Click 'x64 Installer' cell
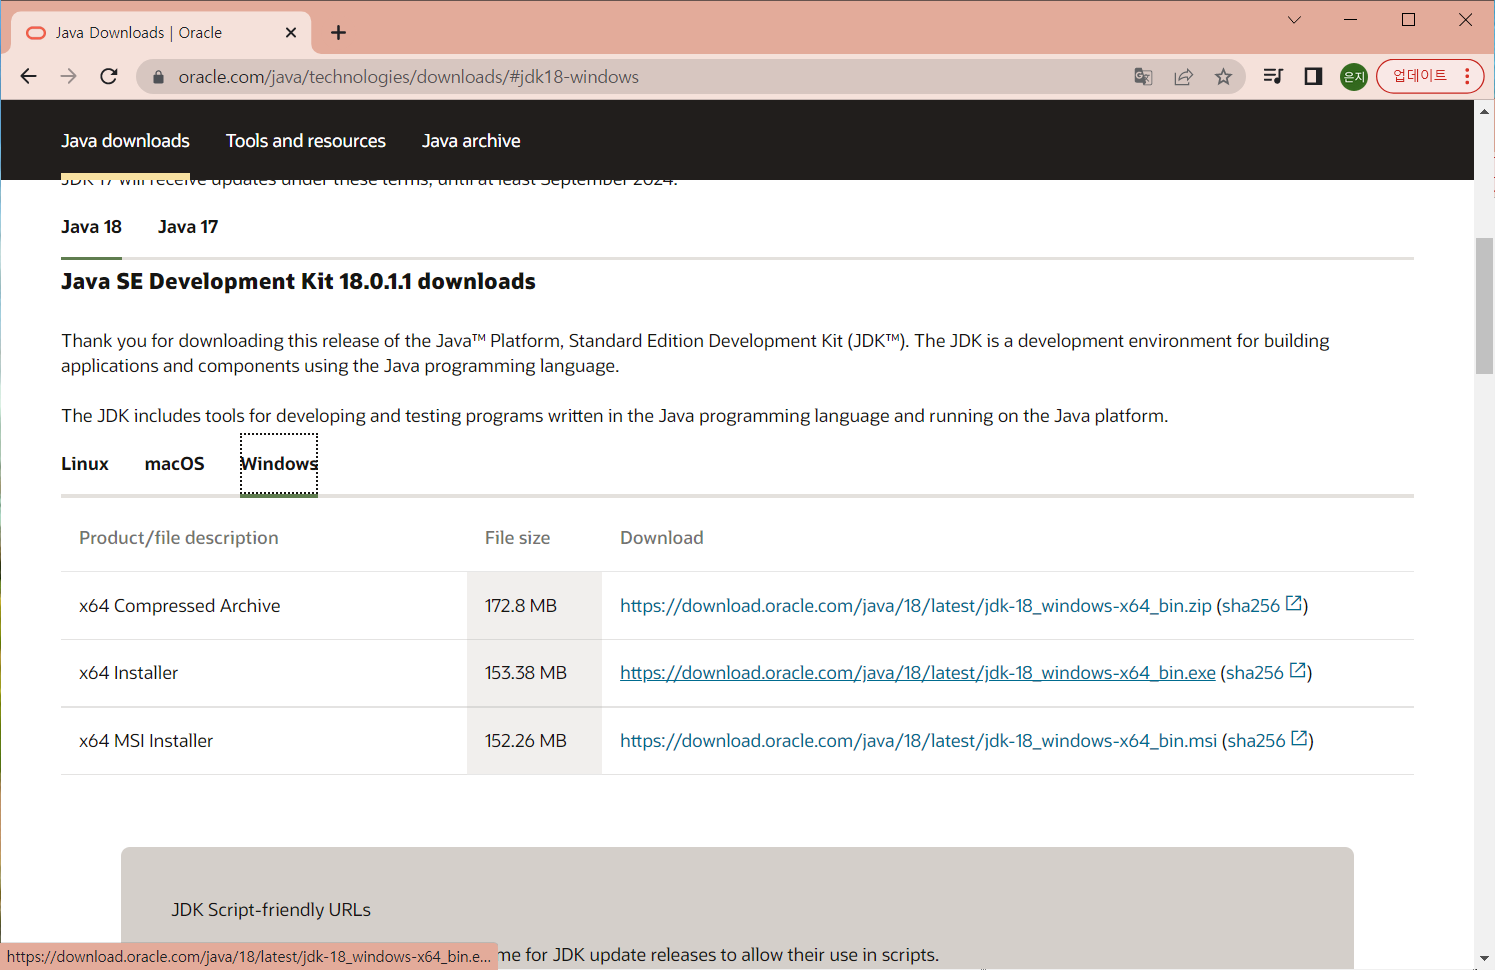The height and width of the screenshot is (970, 1495). point(129,673)
